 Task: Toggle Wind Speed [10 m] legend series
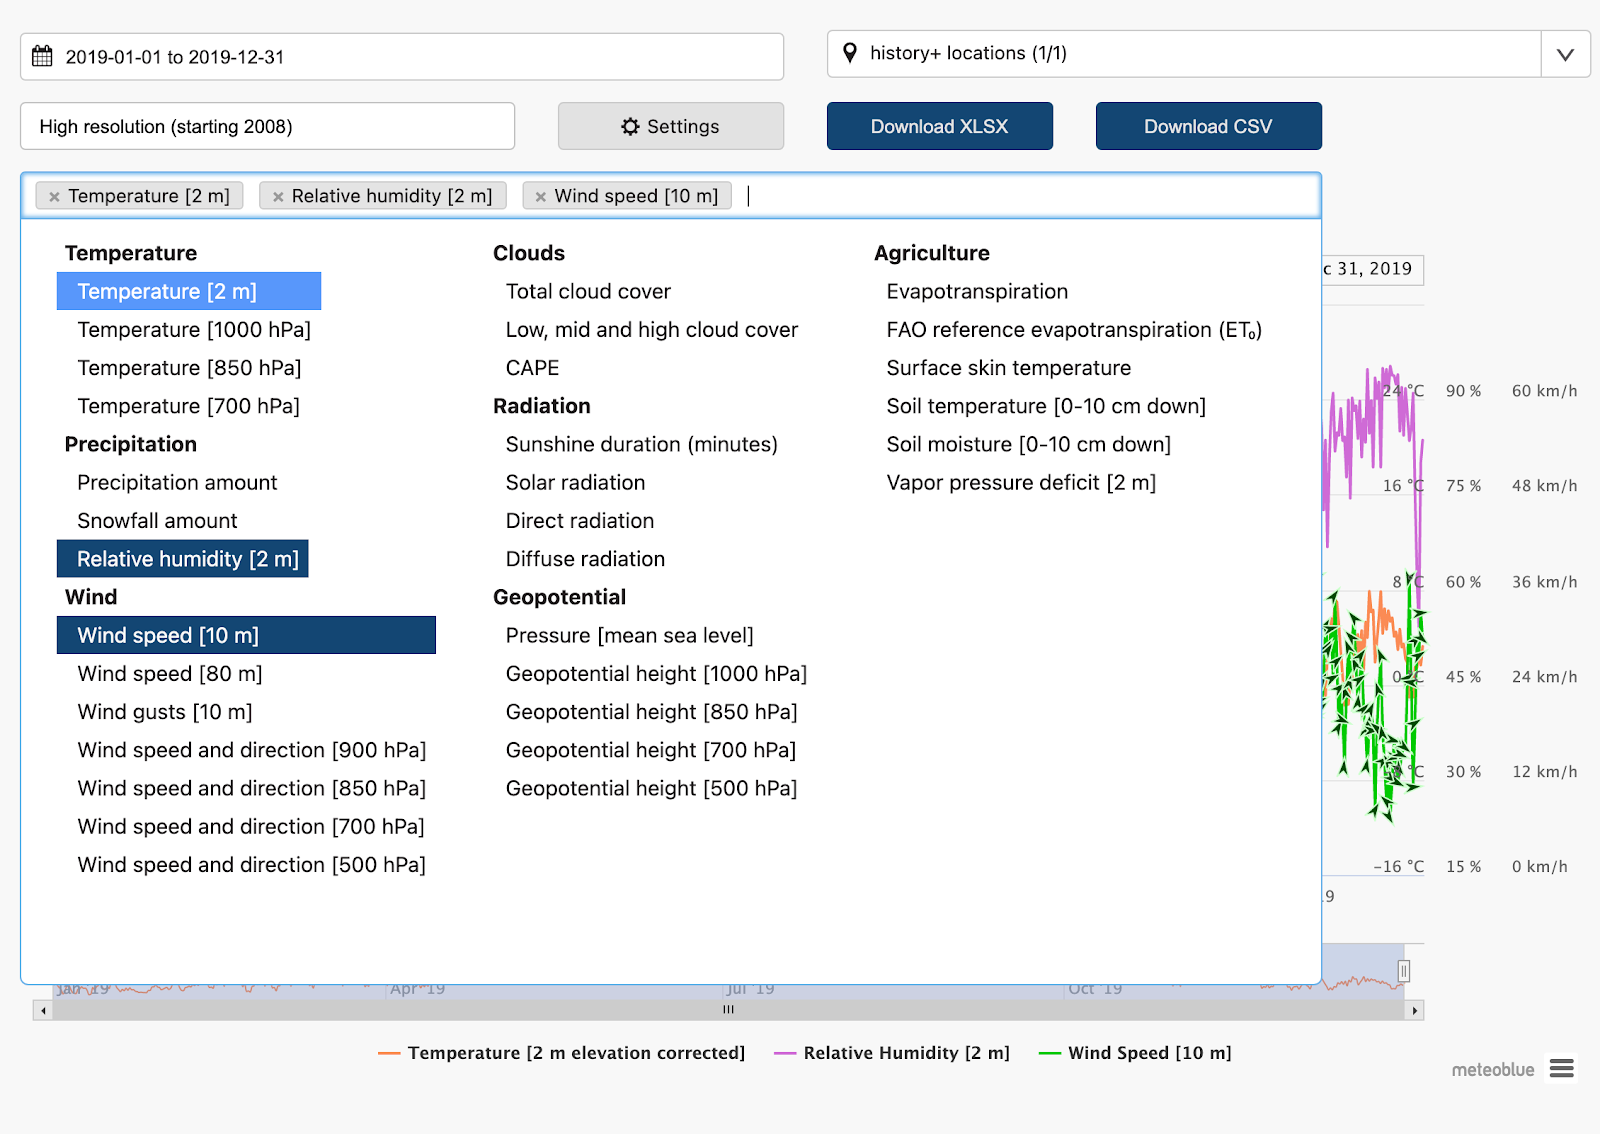pyautogui.click(x=1135, y=1053)
